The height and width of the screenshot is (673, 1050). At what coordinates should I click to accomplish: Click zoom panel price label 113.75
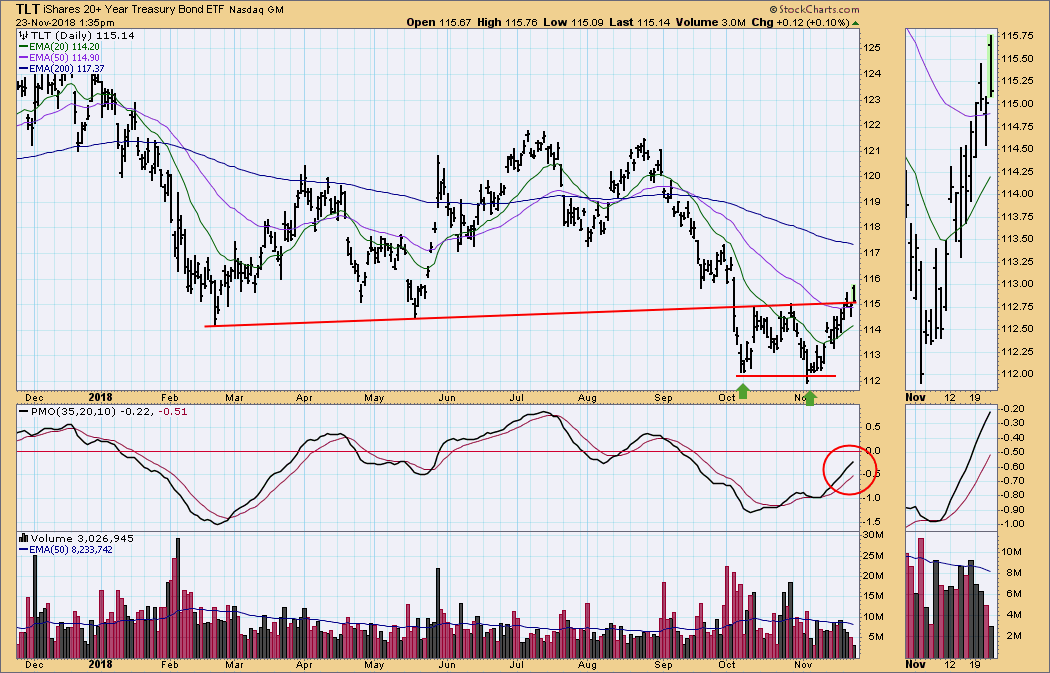pos(1017,216)
